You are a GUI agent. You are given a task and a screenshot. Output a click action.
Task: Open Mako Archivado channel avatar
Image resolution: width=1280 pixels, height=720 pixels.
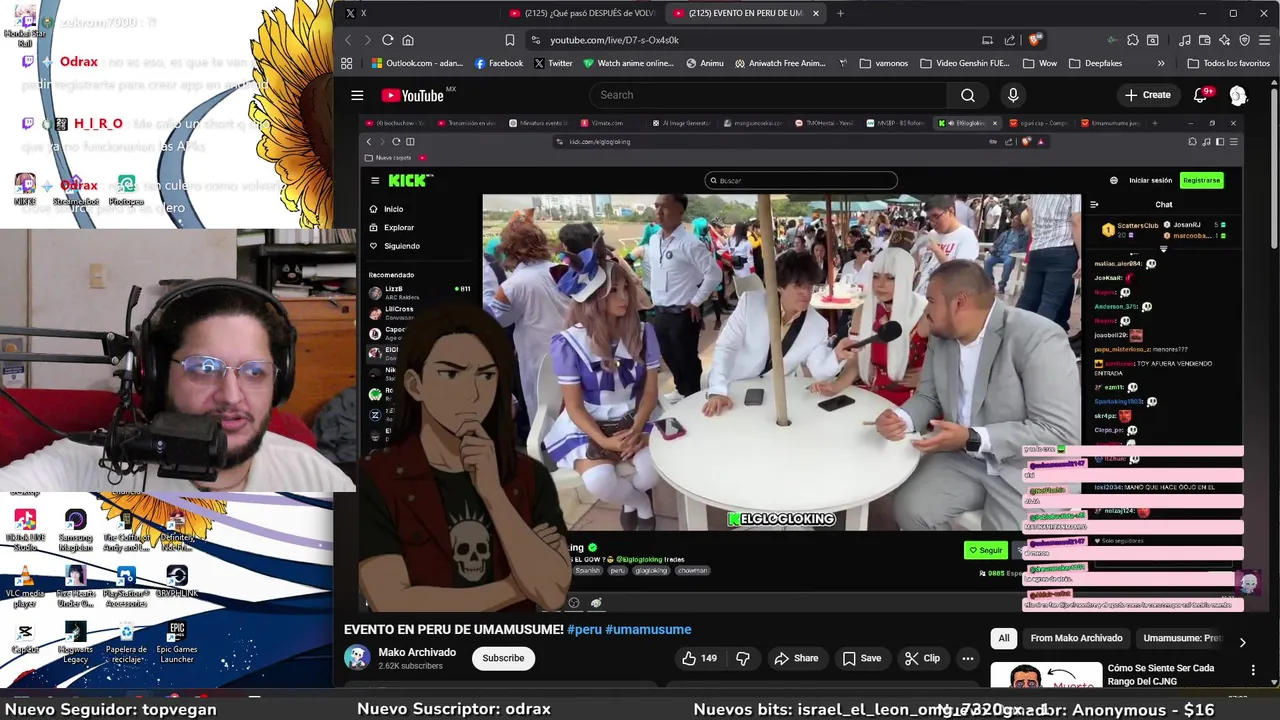pos(357,657)
